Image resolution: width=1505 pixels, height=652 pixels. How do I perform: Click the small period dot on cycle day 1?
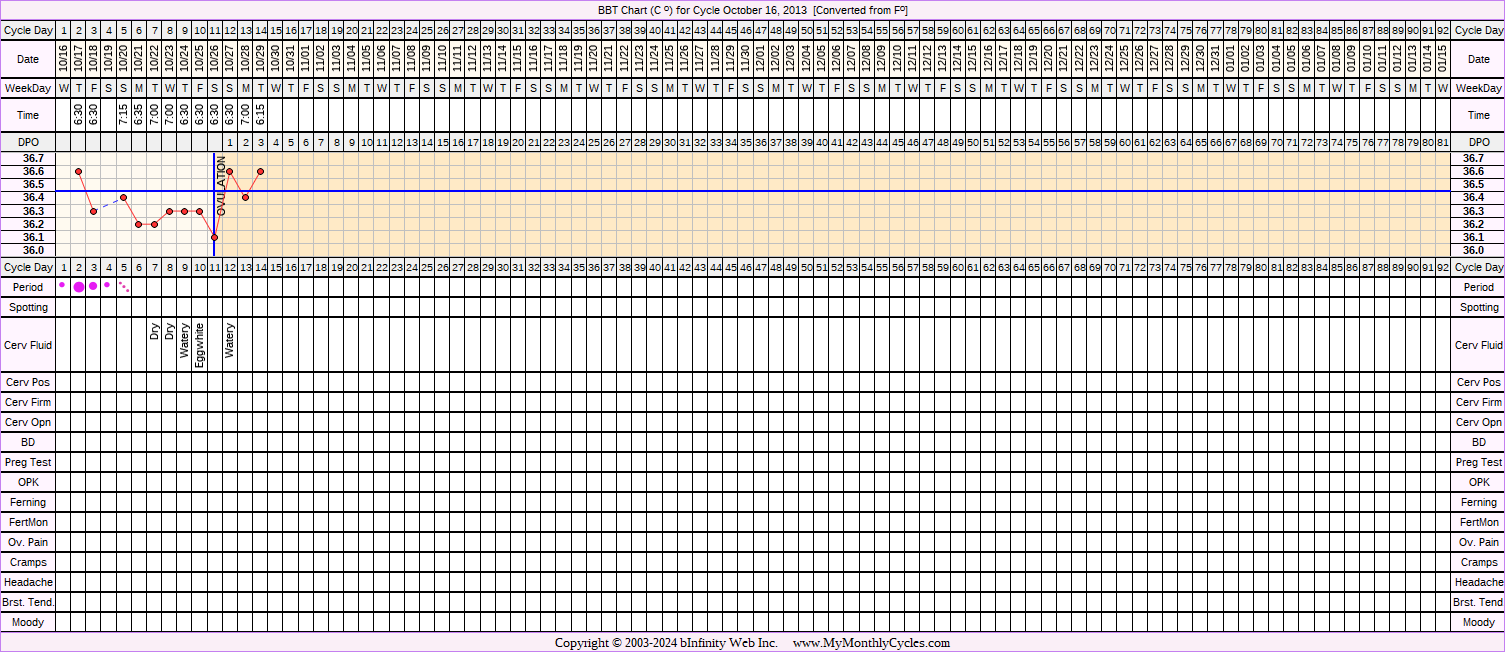[62, 285]
